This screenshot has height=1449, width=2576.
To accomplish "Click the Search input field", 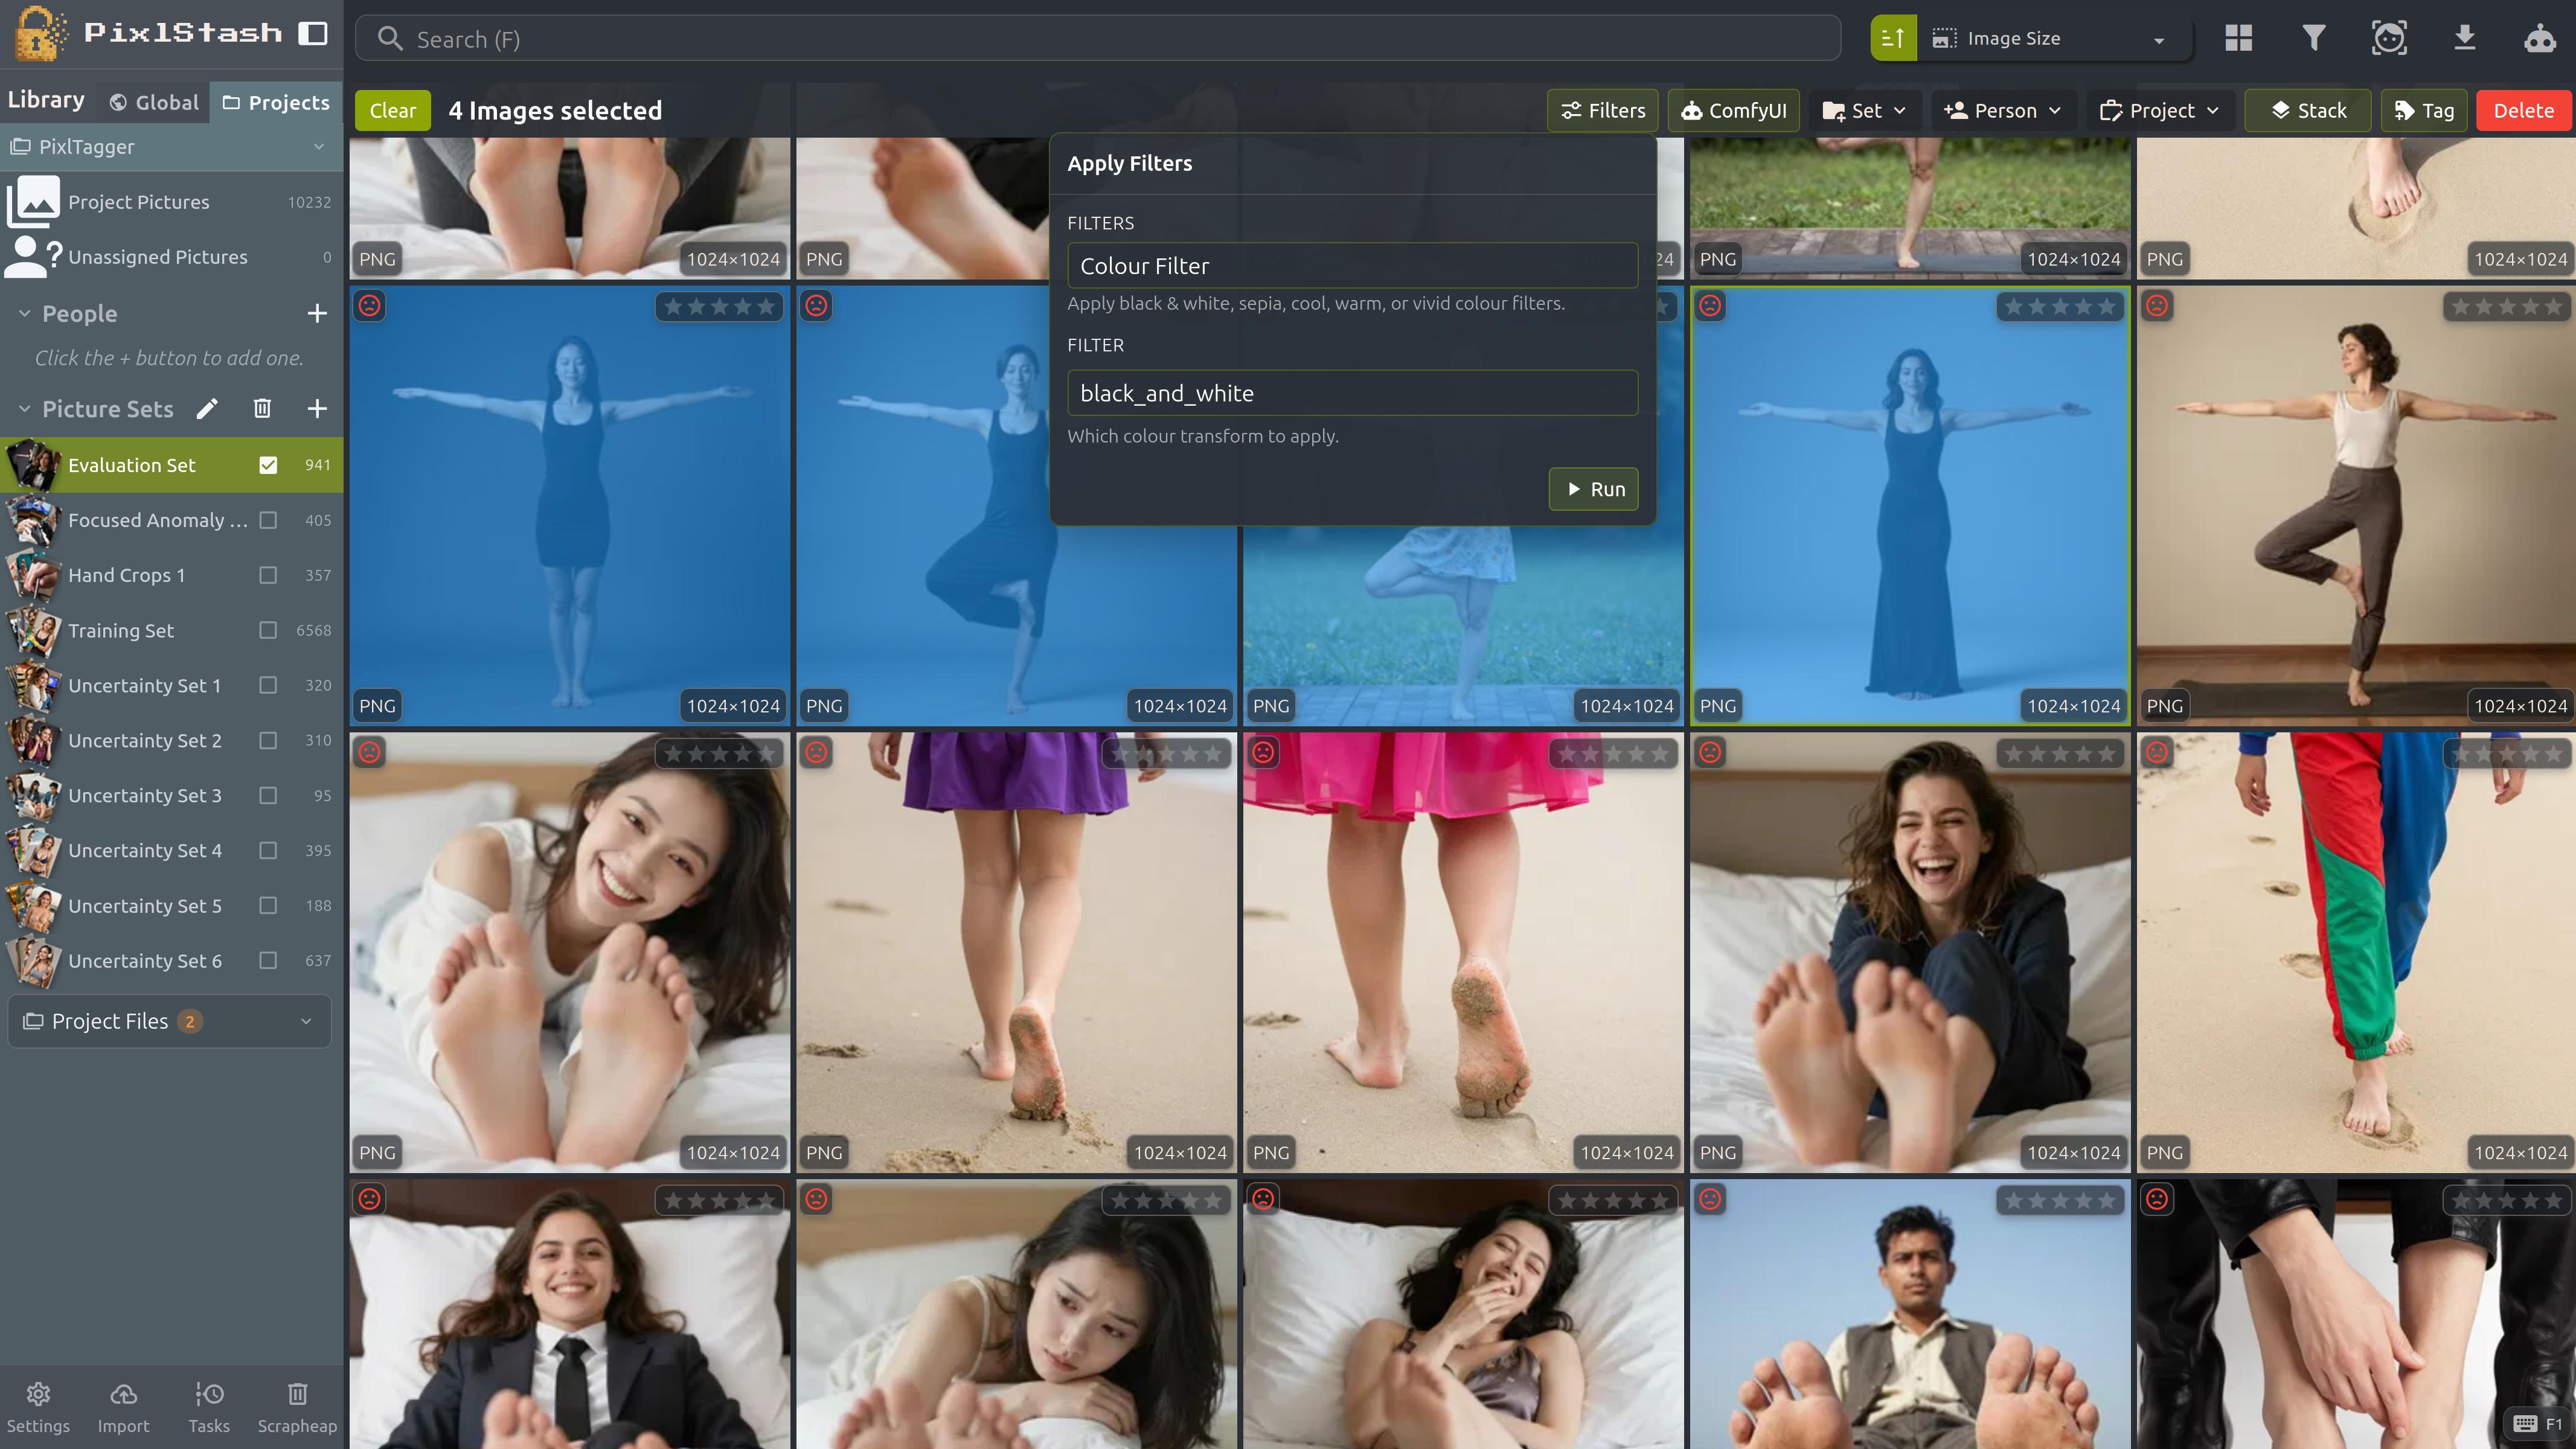I will pyautogui.click(x=1100, y=39).
